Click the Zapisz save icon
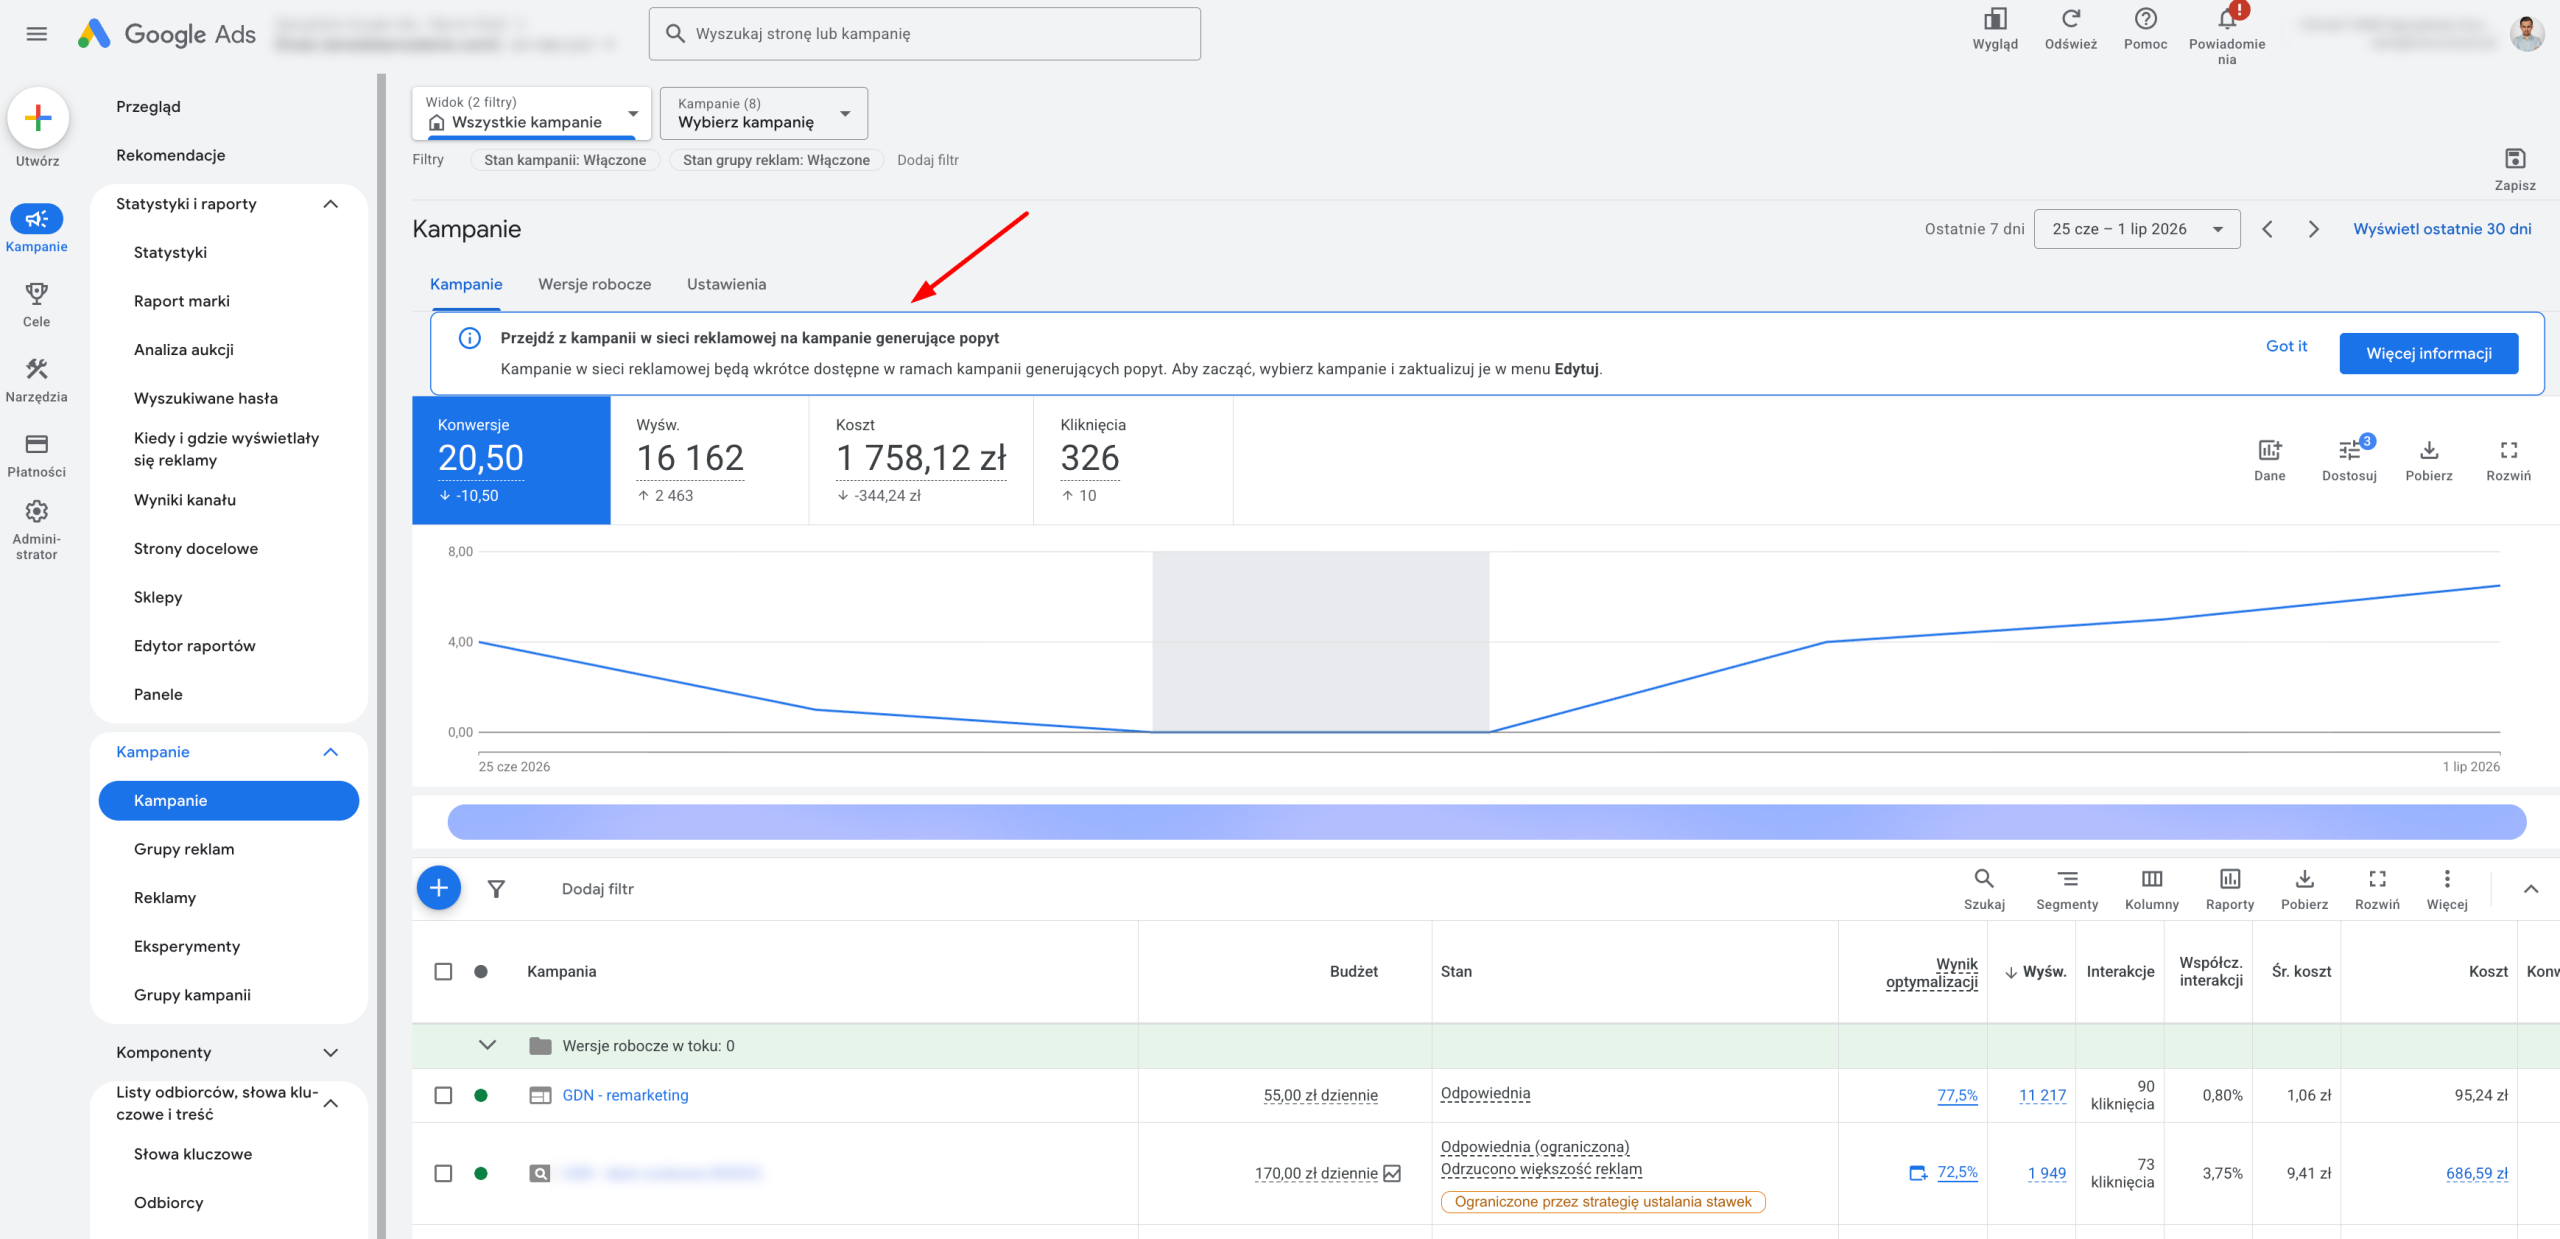The height and width of the screenshot is (1239, 2560). [2514, 159]
